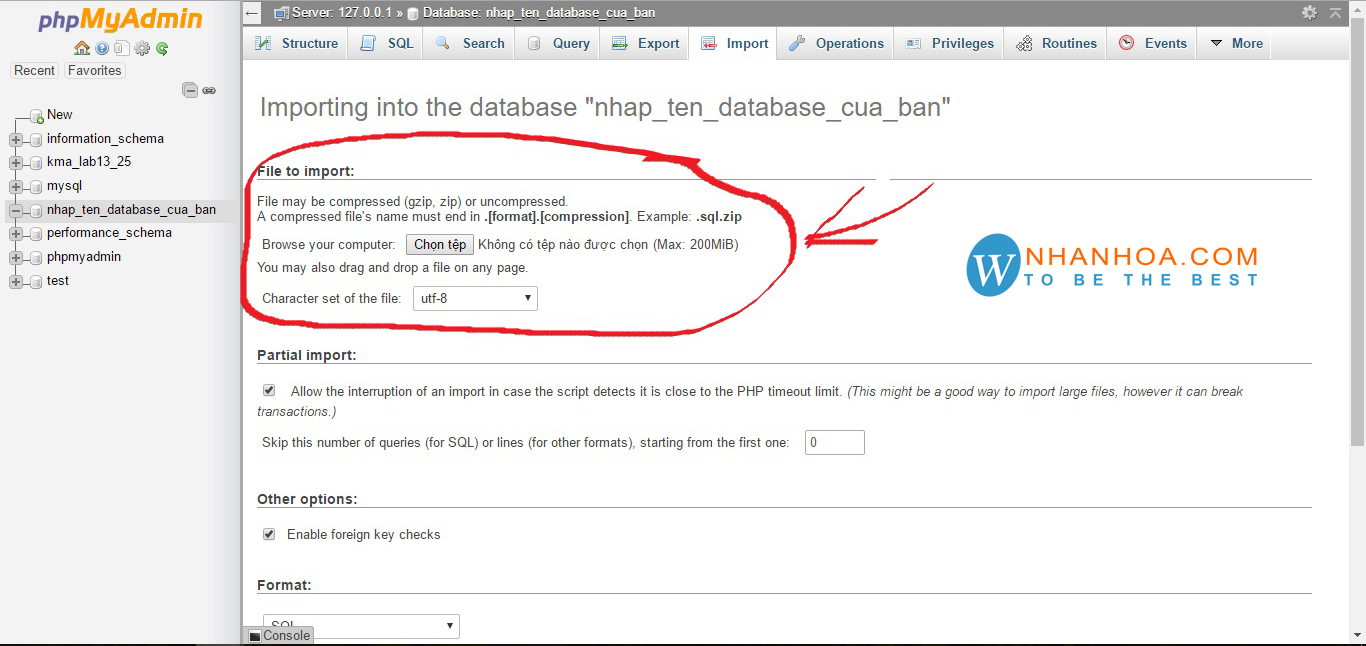Open the SQL format dropdown
Screen dimensions: 1366x646
click(360, 625)
